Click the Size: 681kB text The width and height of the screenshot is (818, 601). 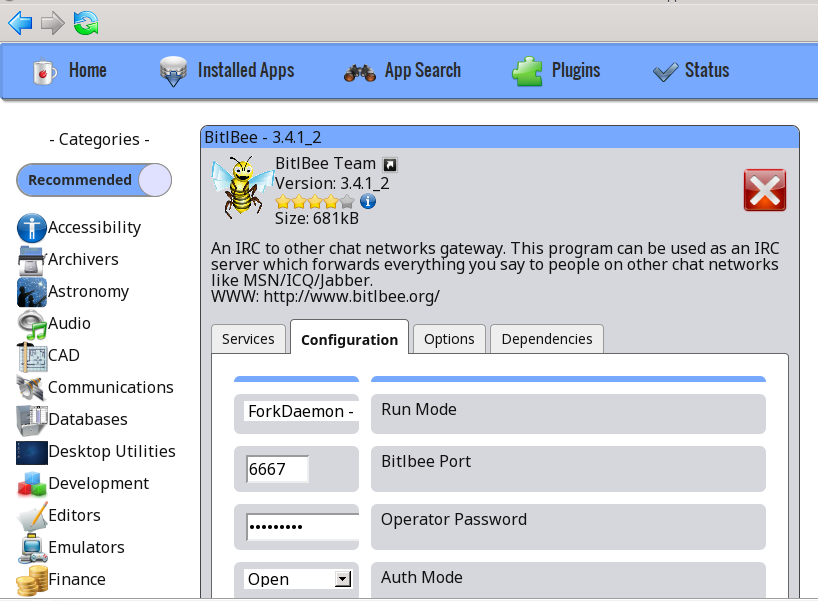point(317,218)
